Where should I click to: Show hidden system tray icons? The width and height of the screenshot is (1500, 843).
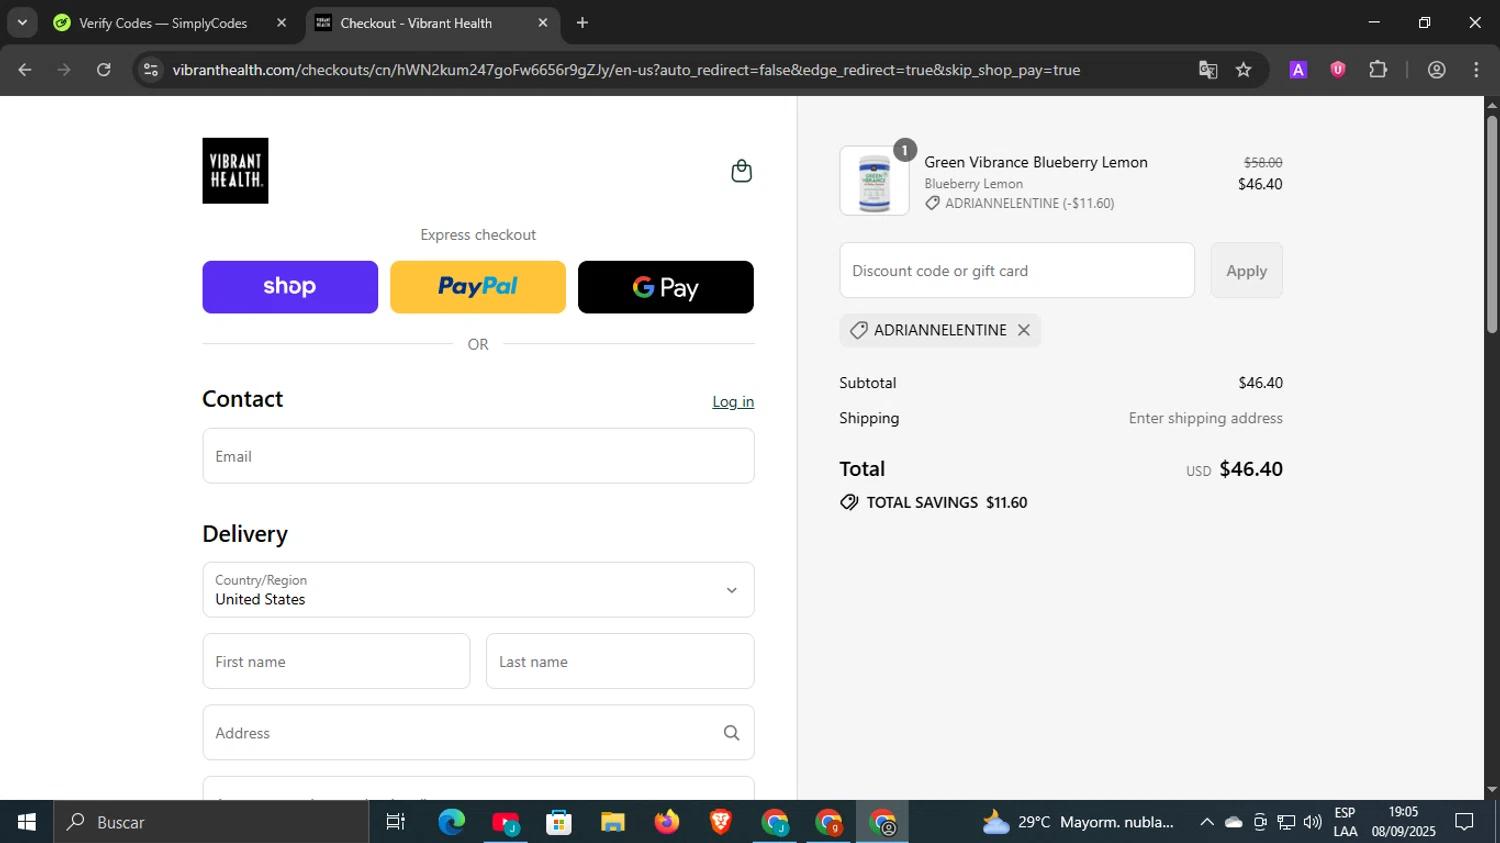pyautogui.click(x=1207, y=822)
